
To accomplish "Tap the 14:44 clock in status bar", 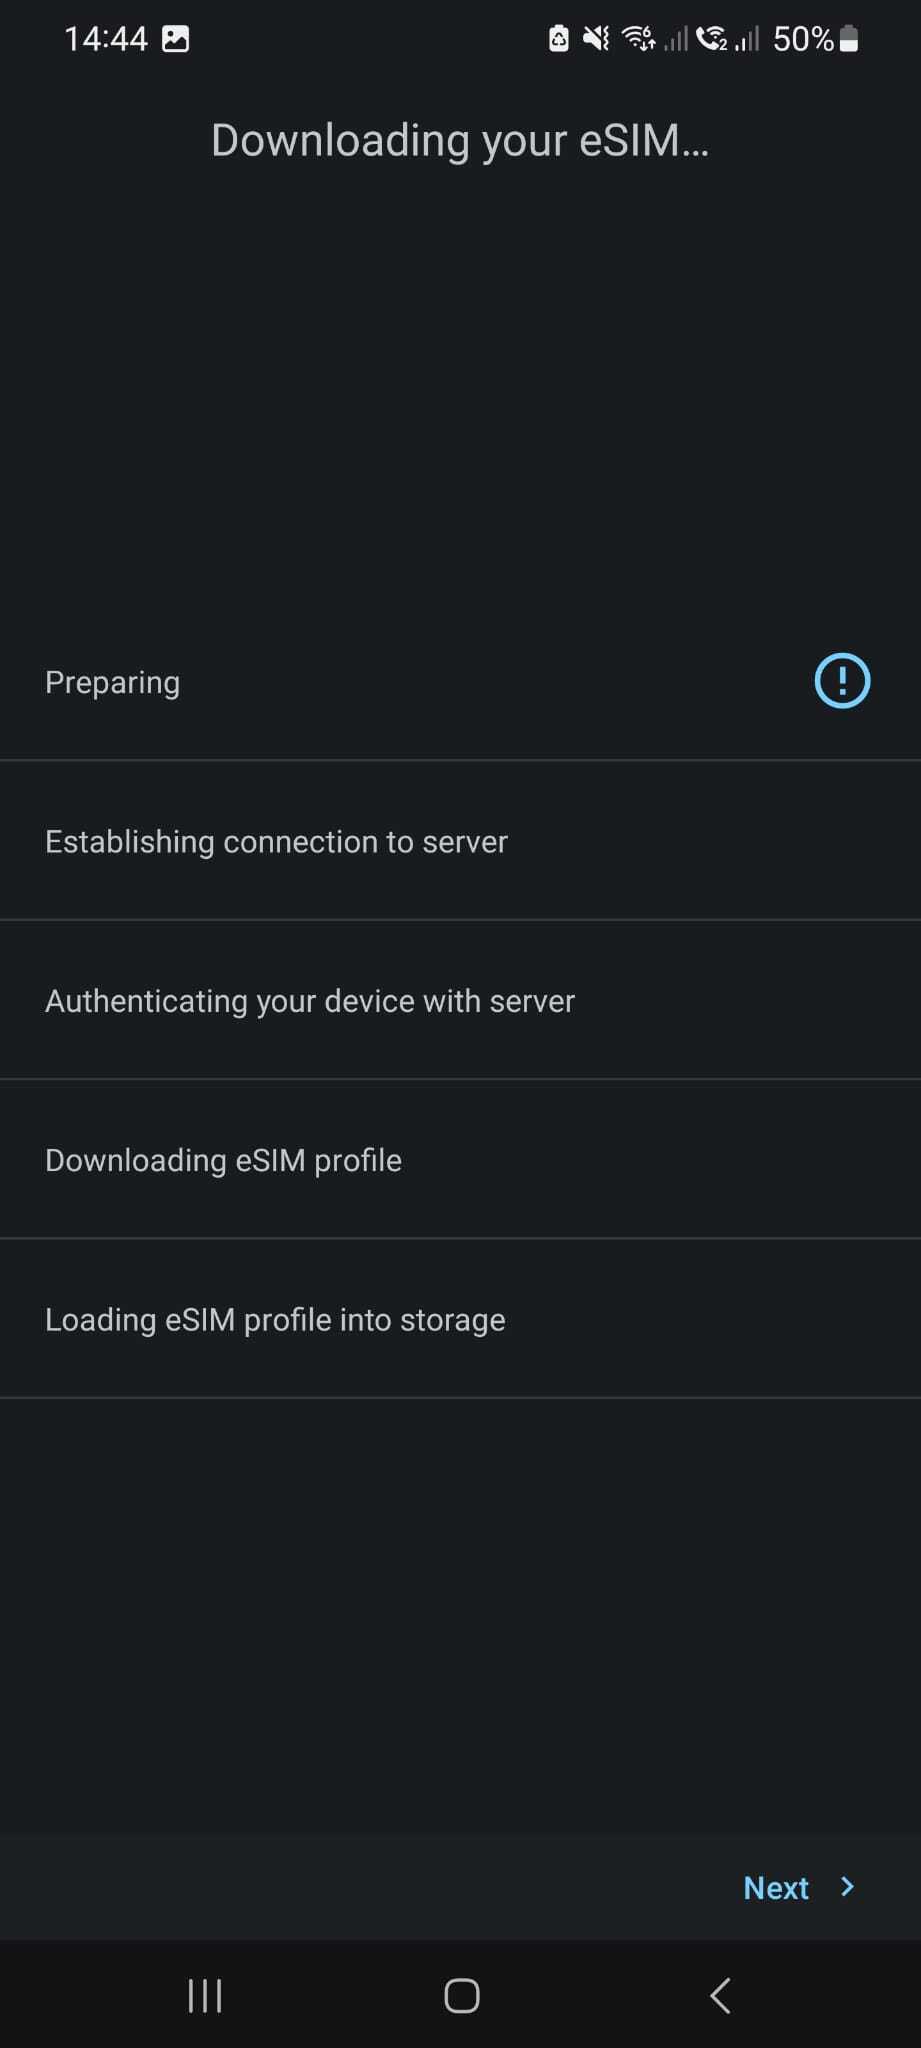I will (106, 39).
